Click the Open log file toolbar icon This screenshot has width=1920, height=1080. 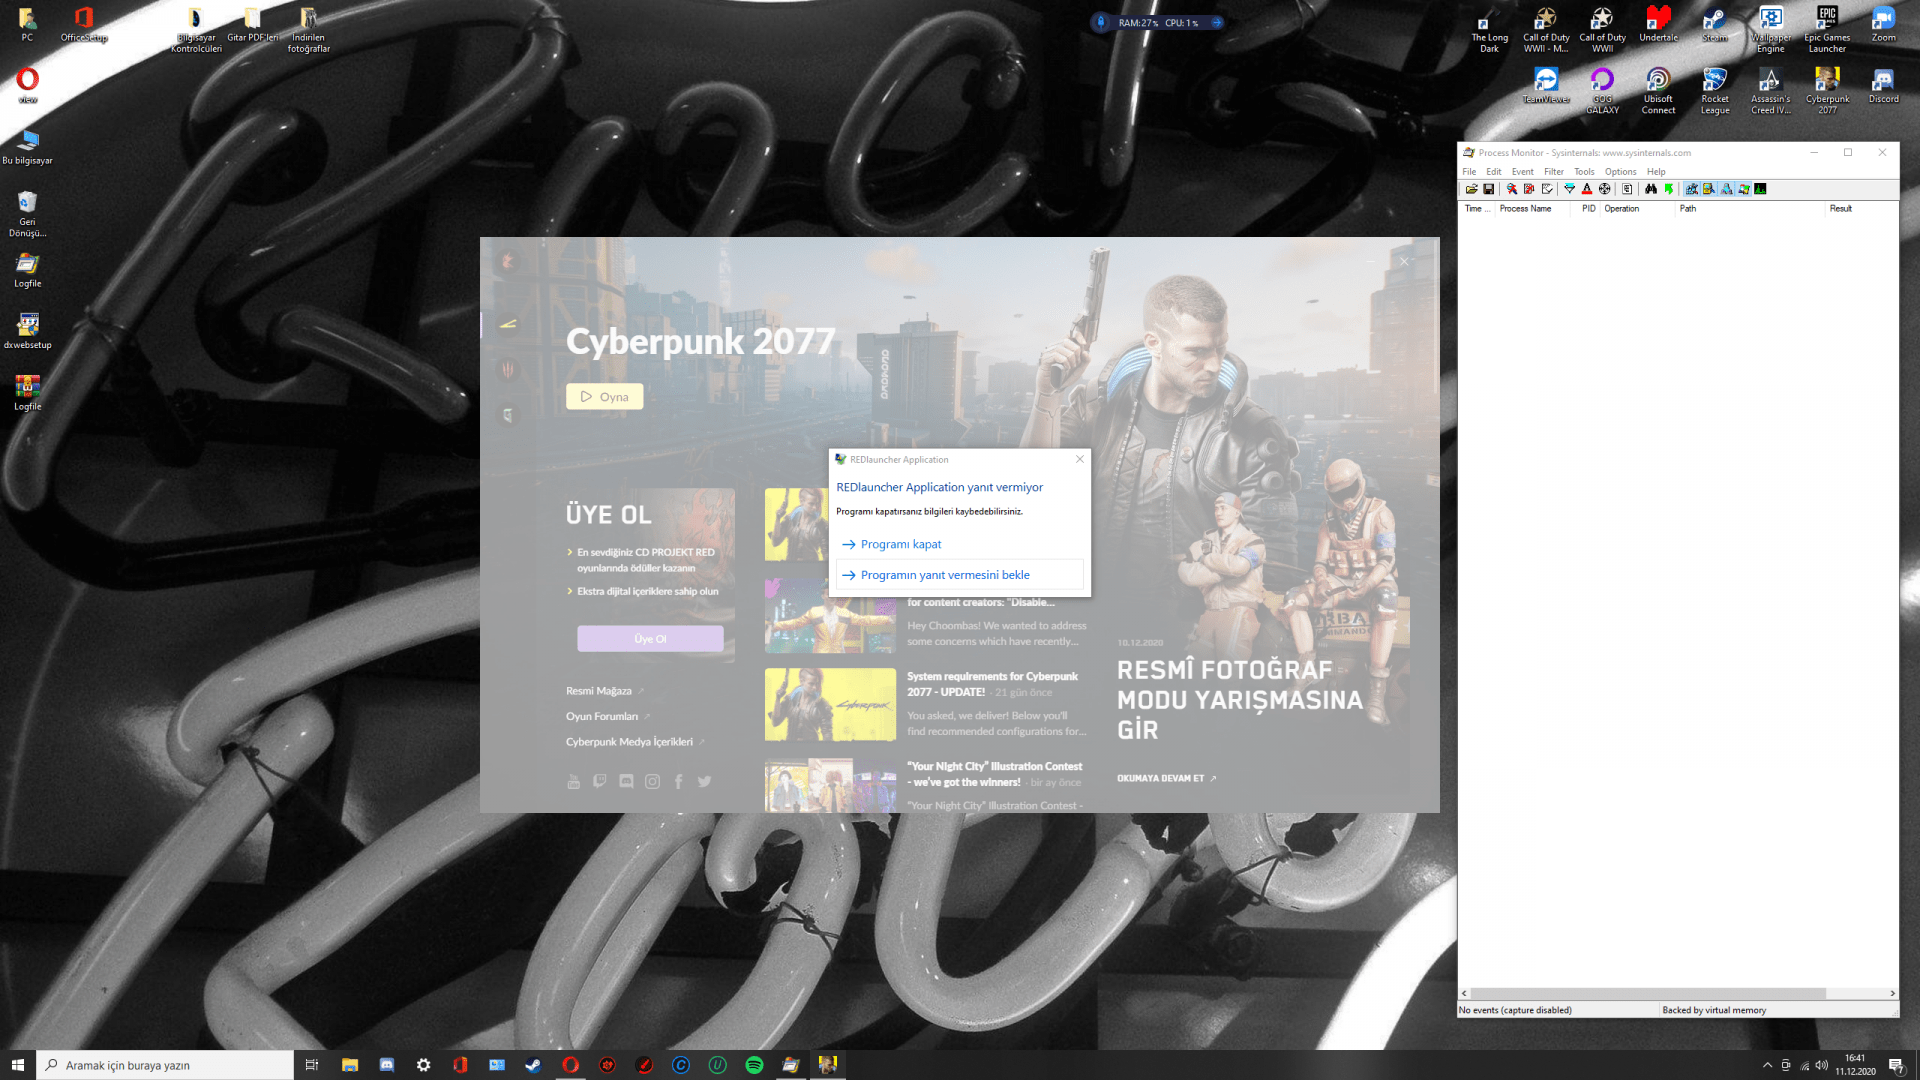(x=1471, y=189)
